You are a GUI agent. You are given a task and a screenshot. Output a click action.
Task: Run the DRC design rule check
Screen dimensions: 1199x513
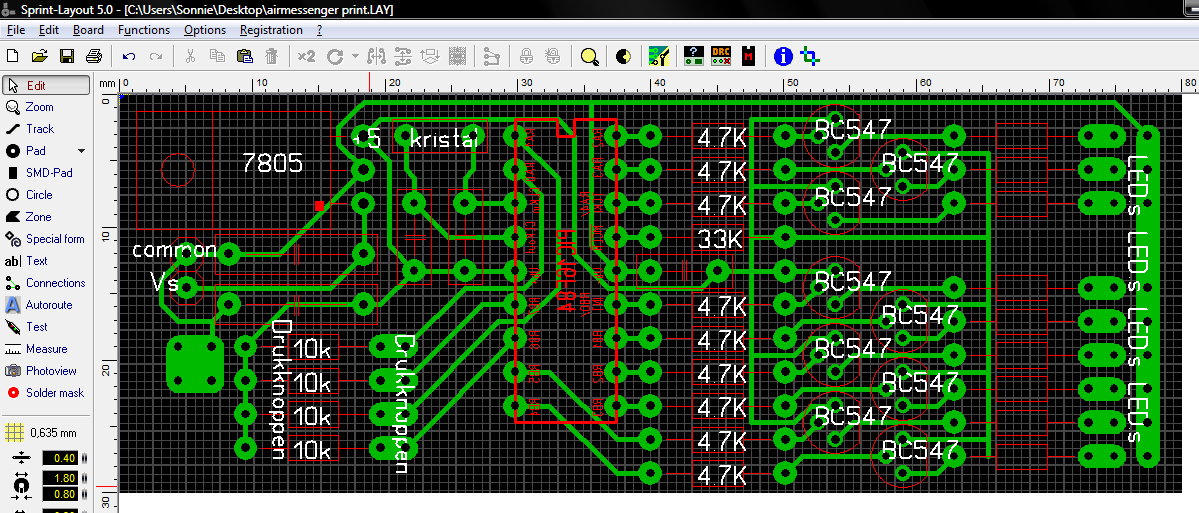[721, 57]
